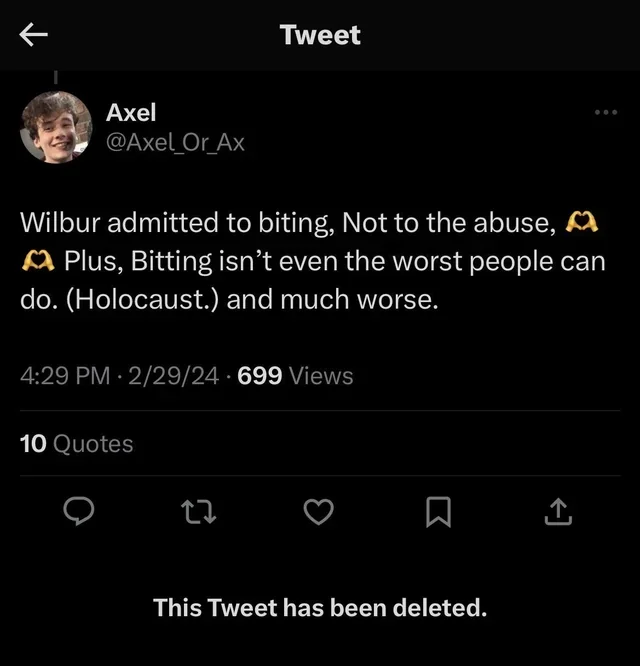Click the @Axel_Or_Ax handle
This screenshot has width=640, height=666.
pos(175,143)
